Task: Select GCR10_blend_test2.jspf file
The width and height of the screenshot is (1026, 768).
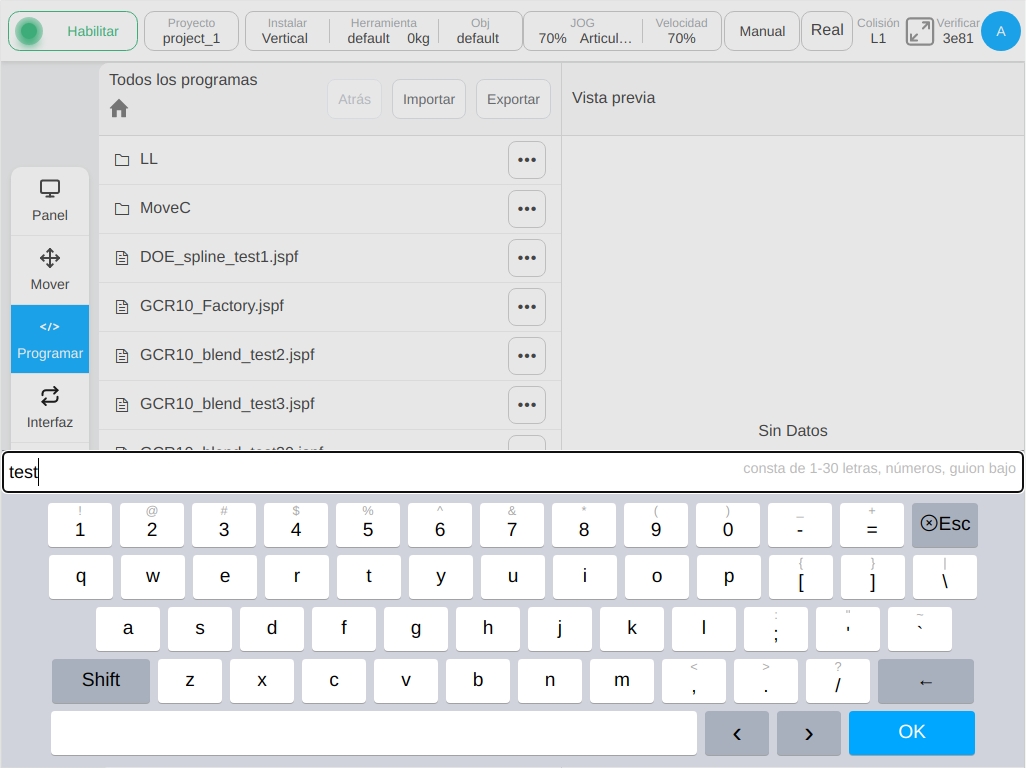Action: [x=330, y=356]
